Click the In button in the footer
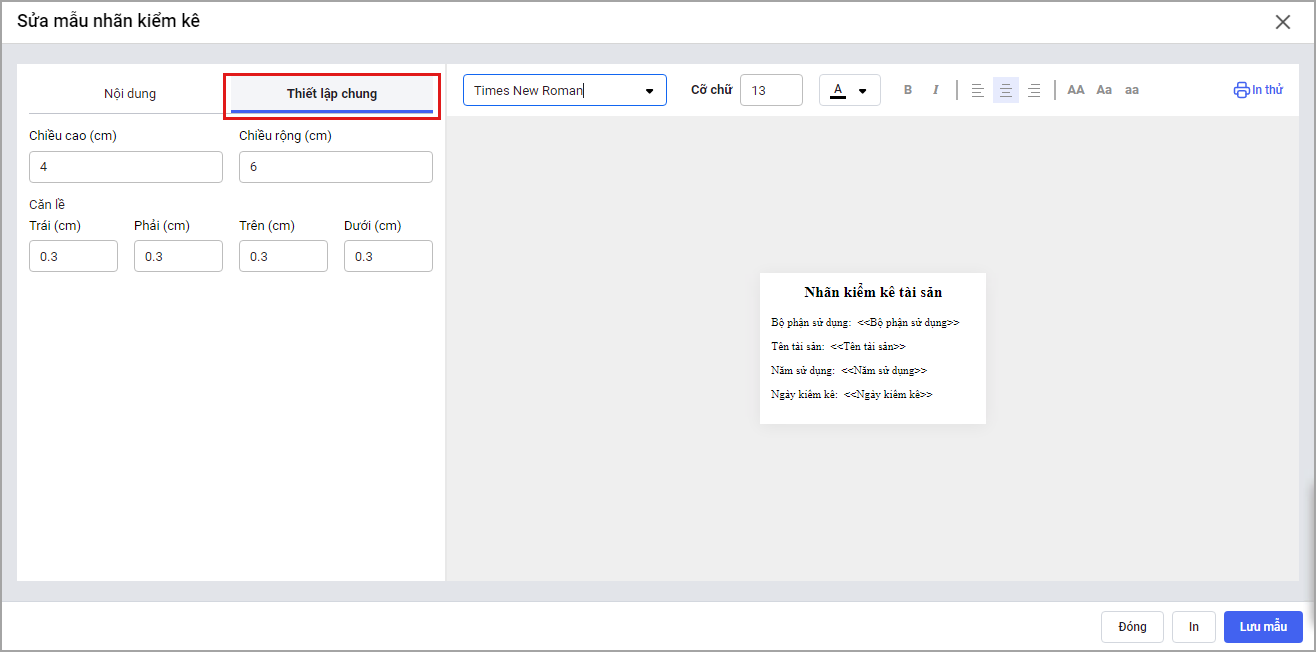Screen dimensions: 1316x652 (x=1193, y=627)
